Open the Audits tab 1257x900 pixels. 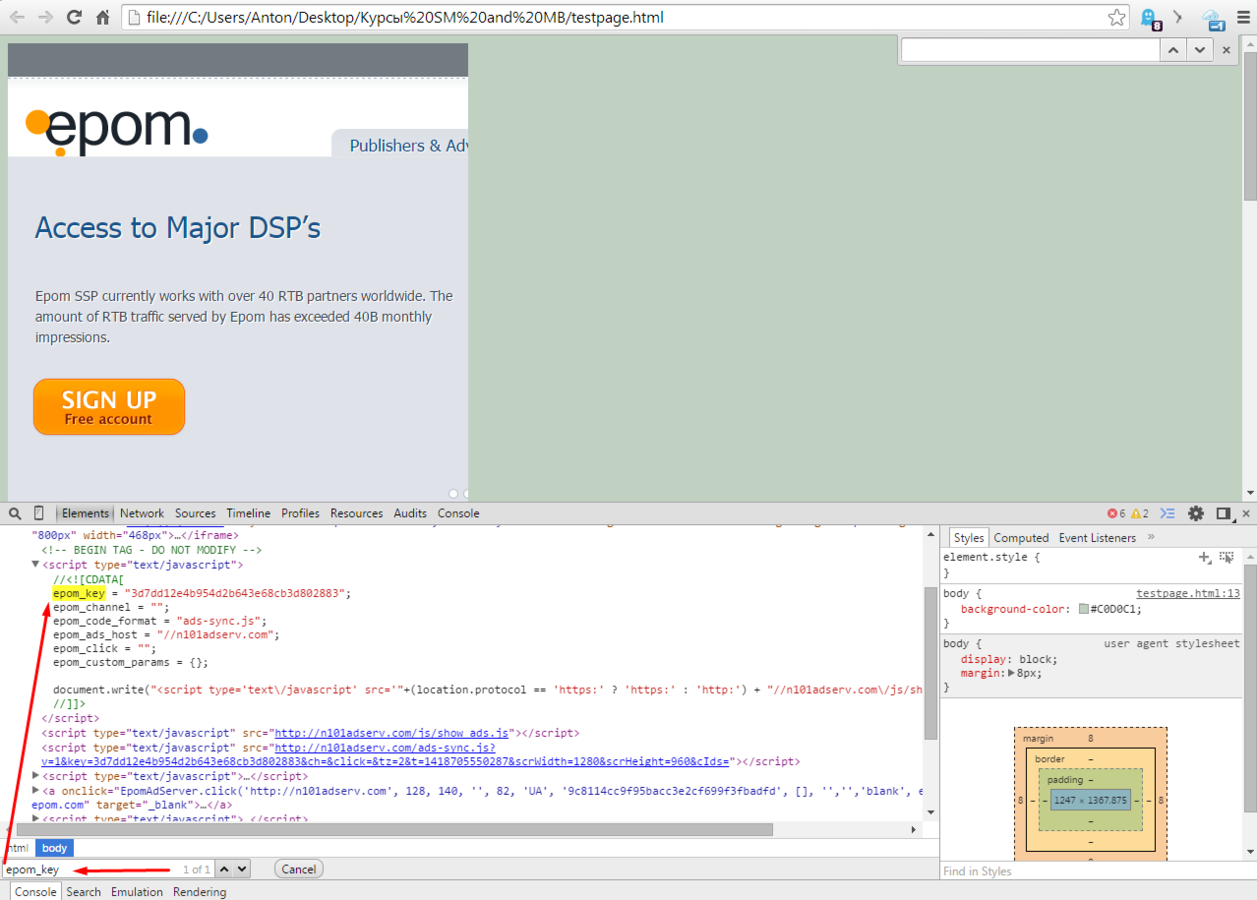410,513
